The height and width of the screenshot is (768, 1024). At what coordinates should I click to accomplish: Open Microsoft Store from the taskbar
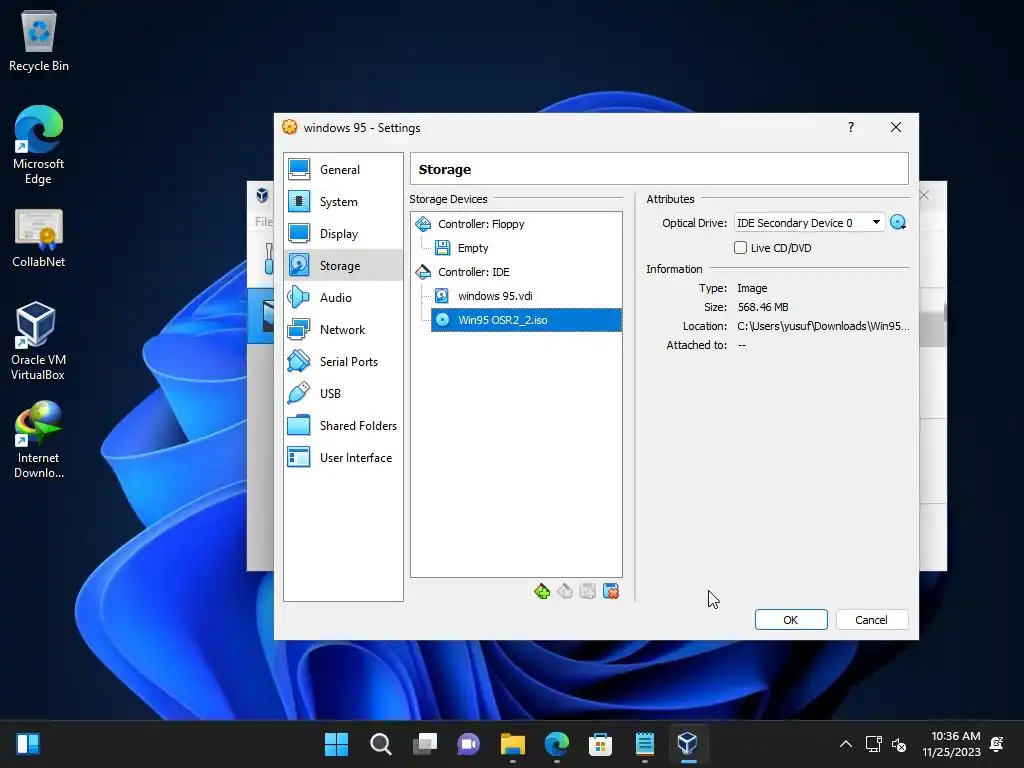(600, 744)
